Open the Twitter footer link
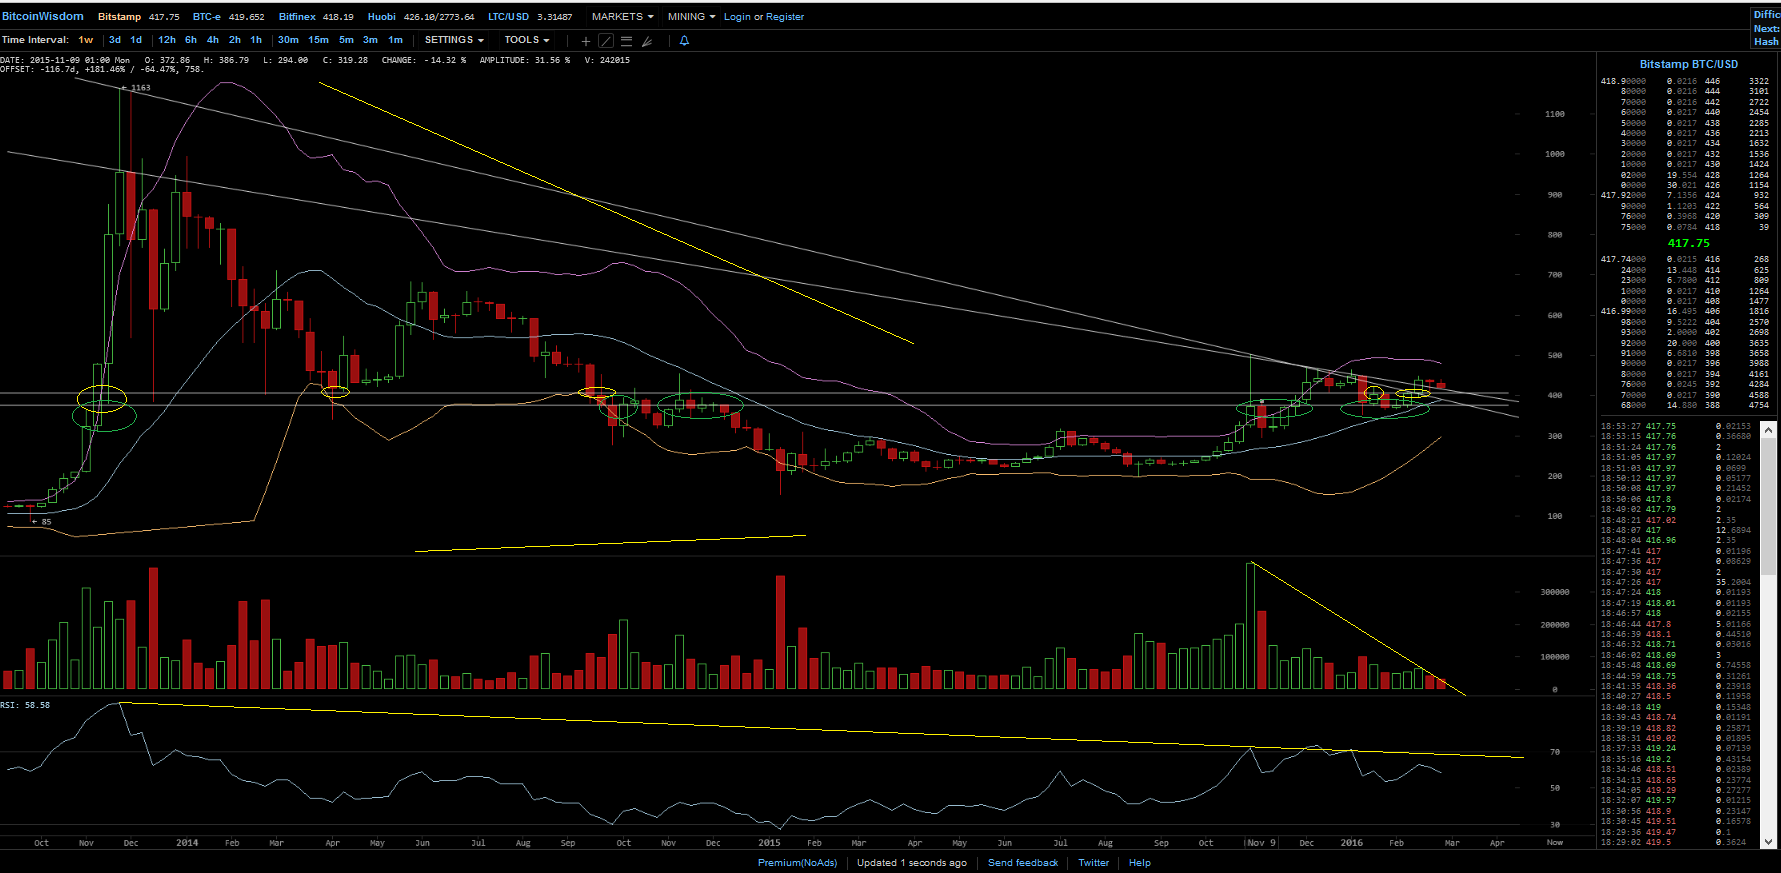The height and width of the screenshot is (873, 1781). [x=1093, y=863]
